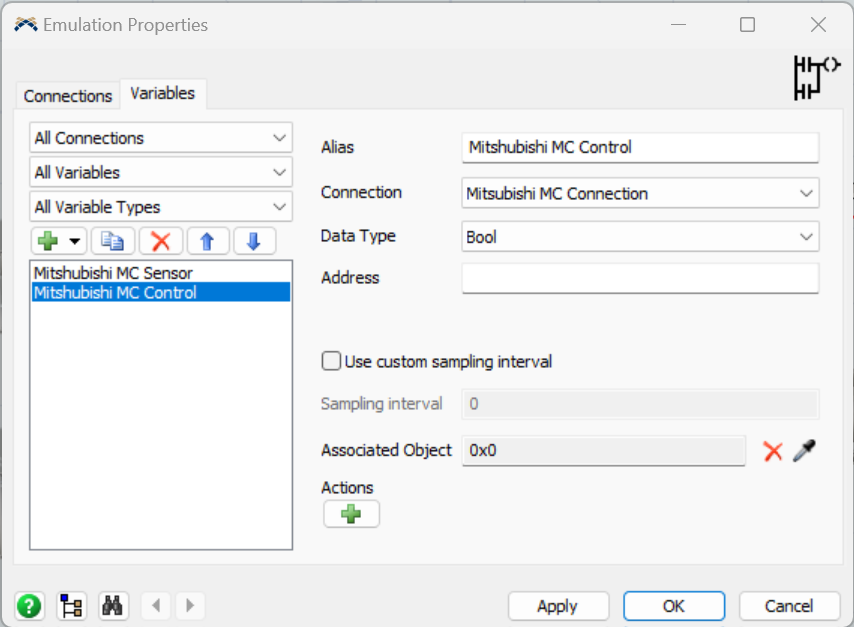This screenshot has width=854, height=627.
Task: Duplicate the selected variable with copy icon
Action: pyautogui.click(x=112, y=241)
